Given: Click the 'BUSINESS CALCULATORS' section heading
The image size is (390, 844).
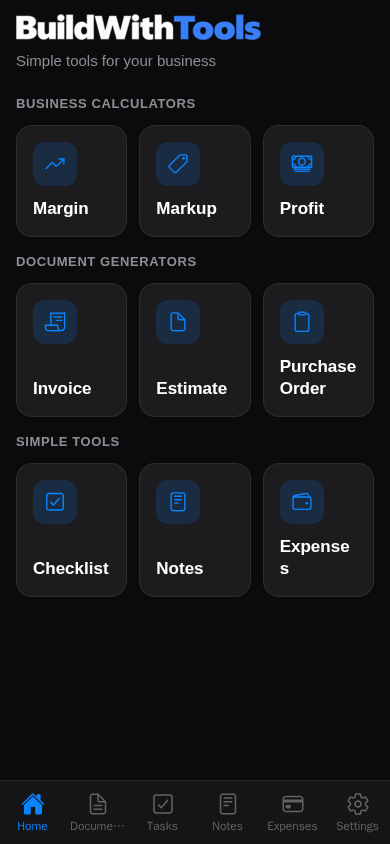Looking at the screenshot, I should (106, 104).
